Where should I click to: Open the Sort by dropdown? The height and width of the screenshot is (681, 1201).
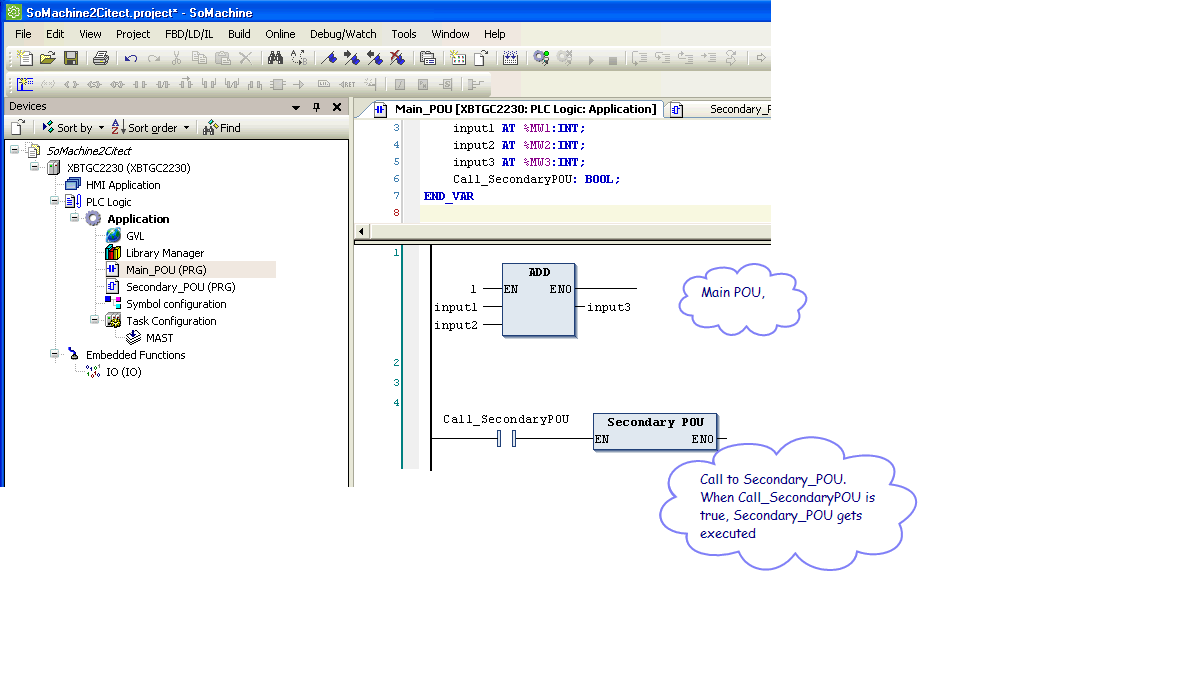pos(73,128)
